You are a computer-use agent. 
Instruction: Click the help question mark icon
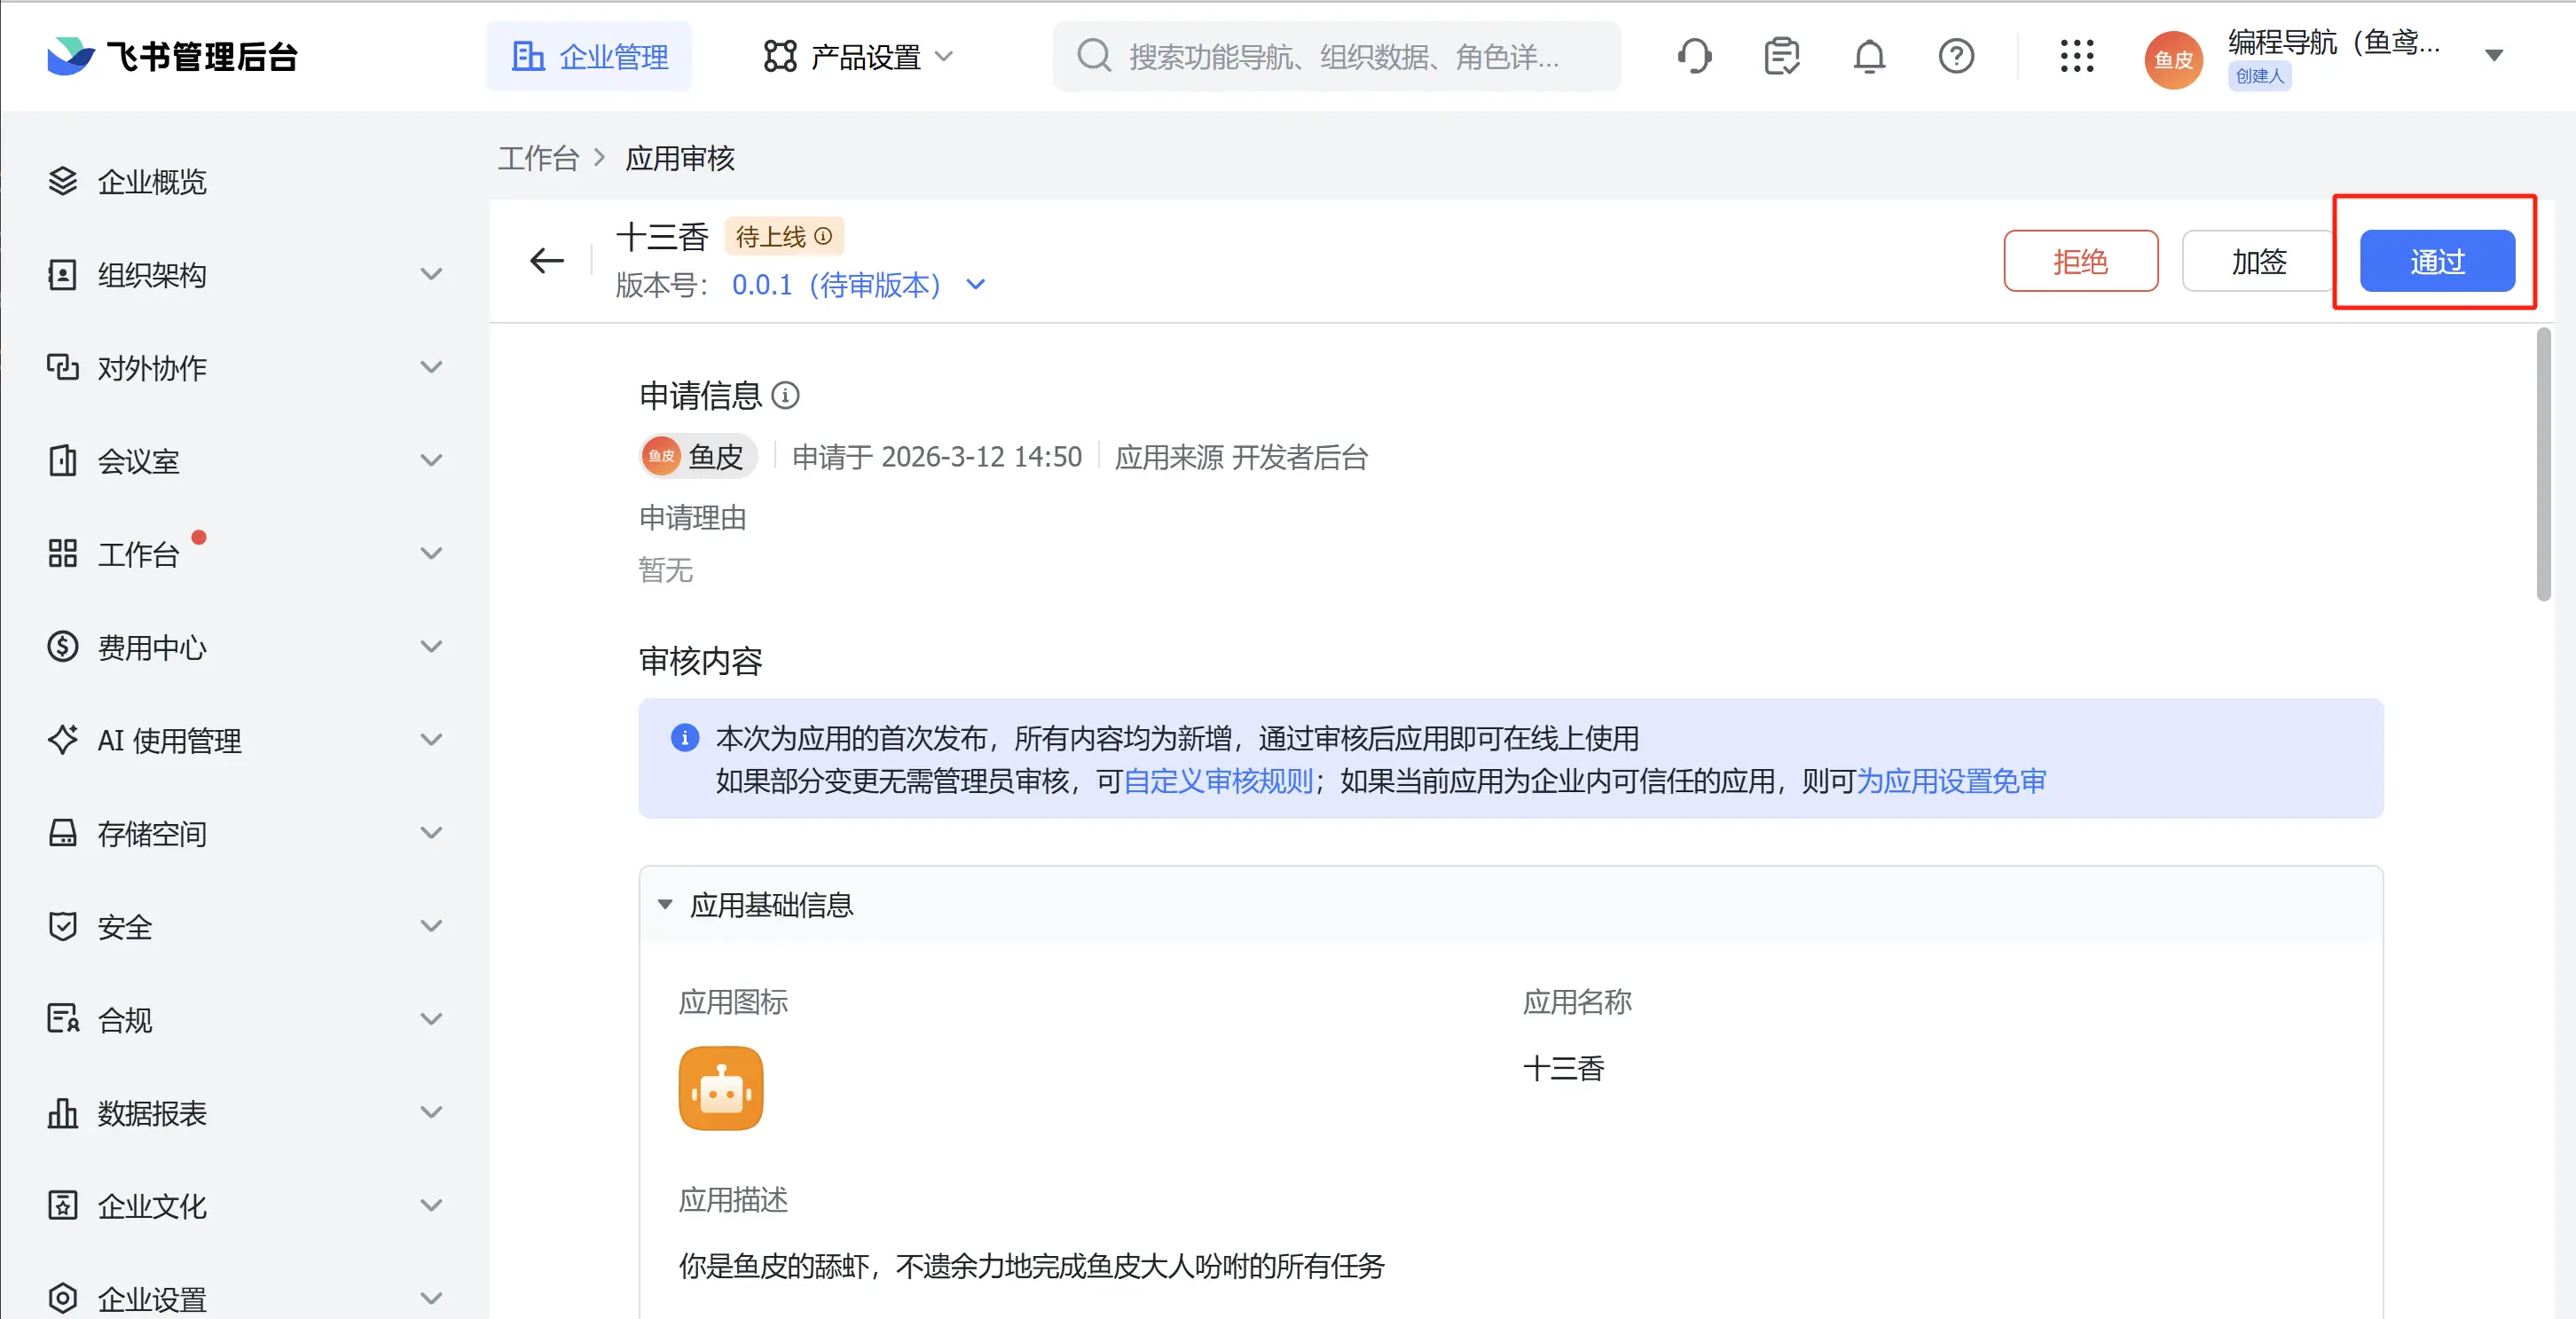pyautogui.click(x=1955, y=56)
